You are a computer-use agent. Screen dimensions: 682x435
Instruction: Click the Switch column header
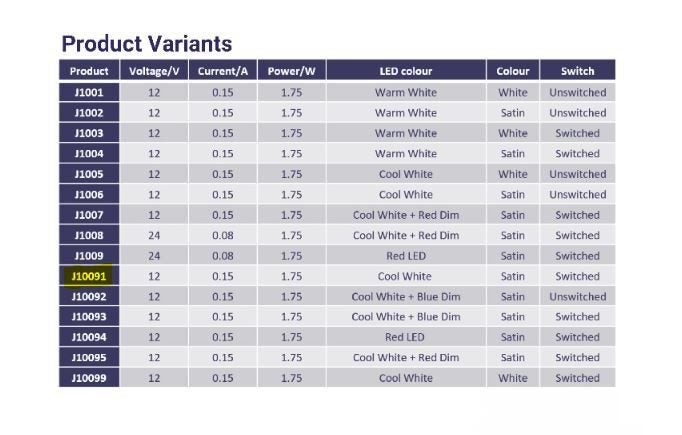point(577,71)
